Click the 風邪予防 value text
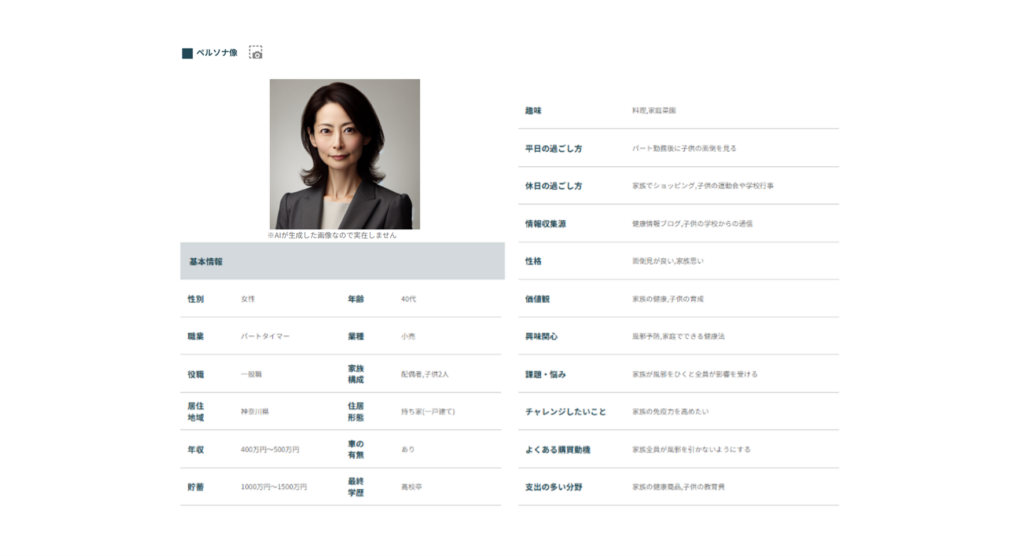Viewport: 1024px width, 556px height. click(x=645, y=336)
